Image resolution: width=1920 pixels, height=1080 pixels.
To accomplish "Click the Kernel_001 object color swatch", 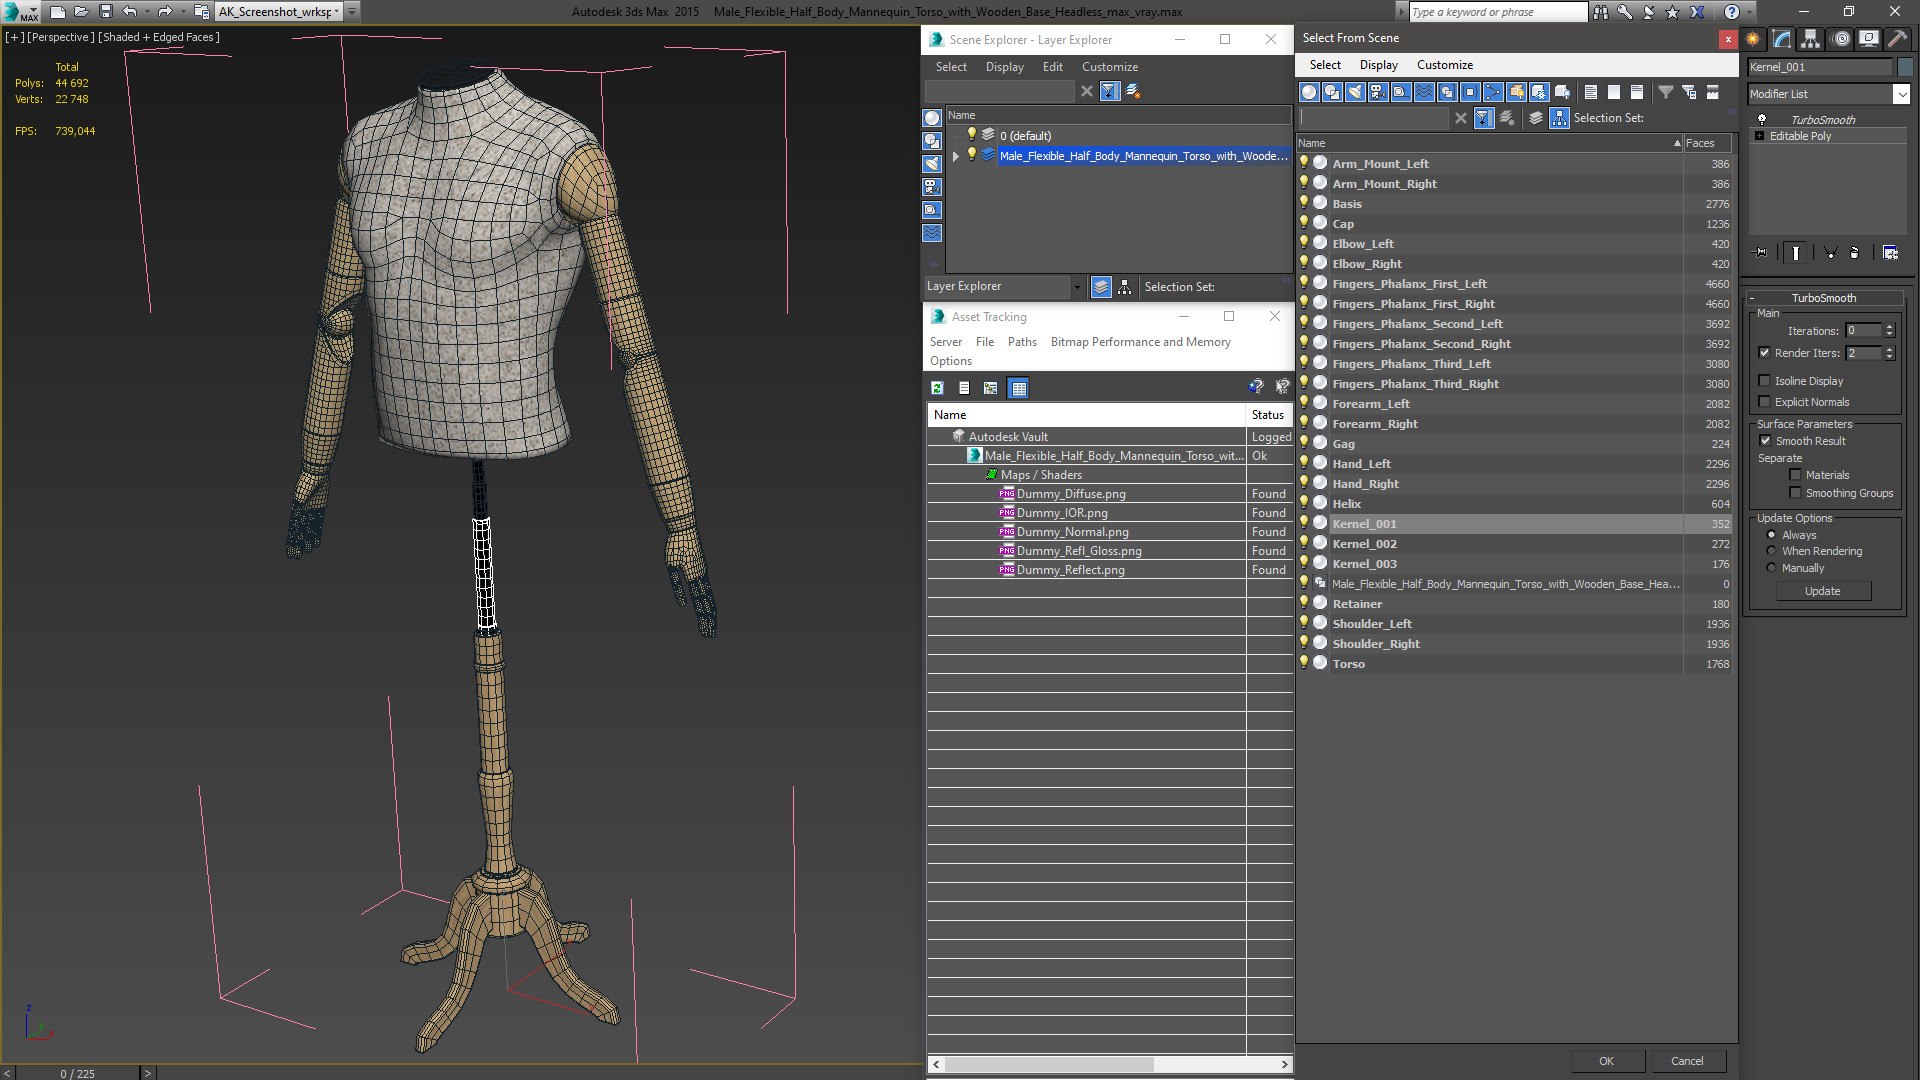I will [x=1904, y=67].
